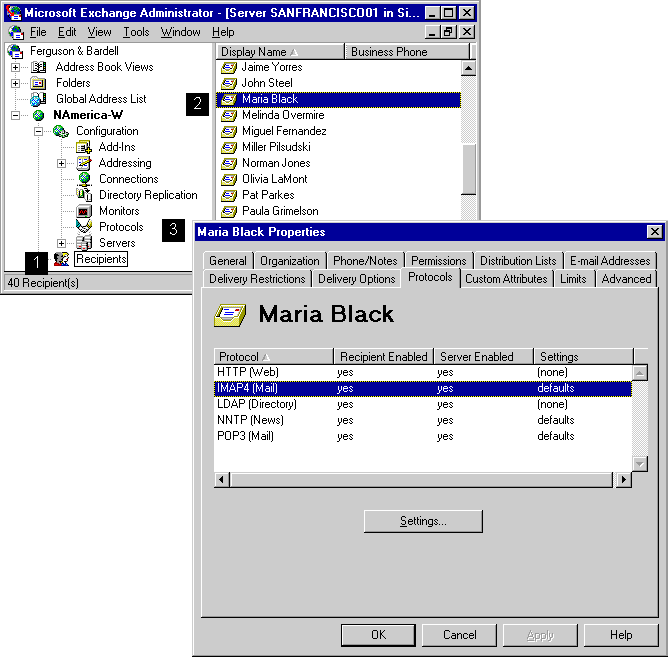
Task: Click the Global Address List globe icon
Action: [38, 99]
